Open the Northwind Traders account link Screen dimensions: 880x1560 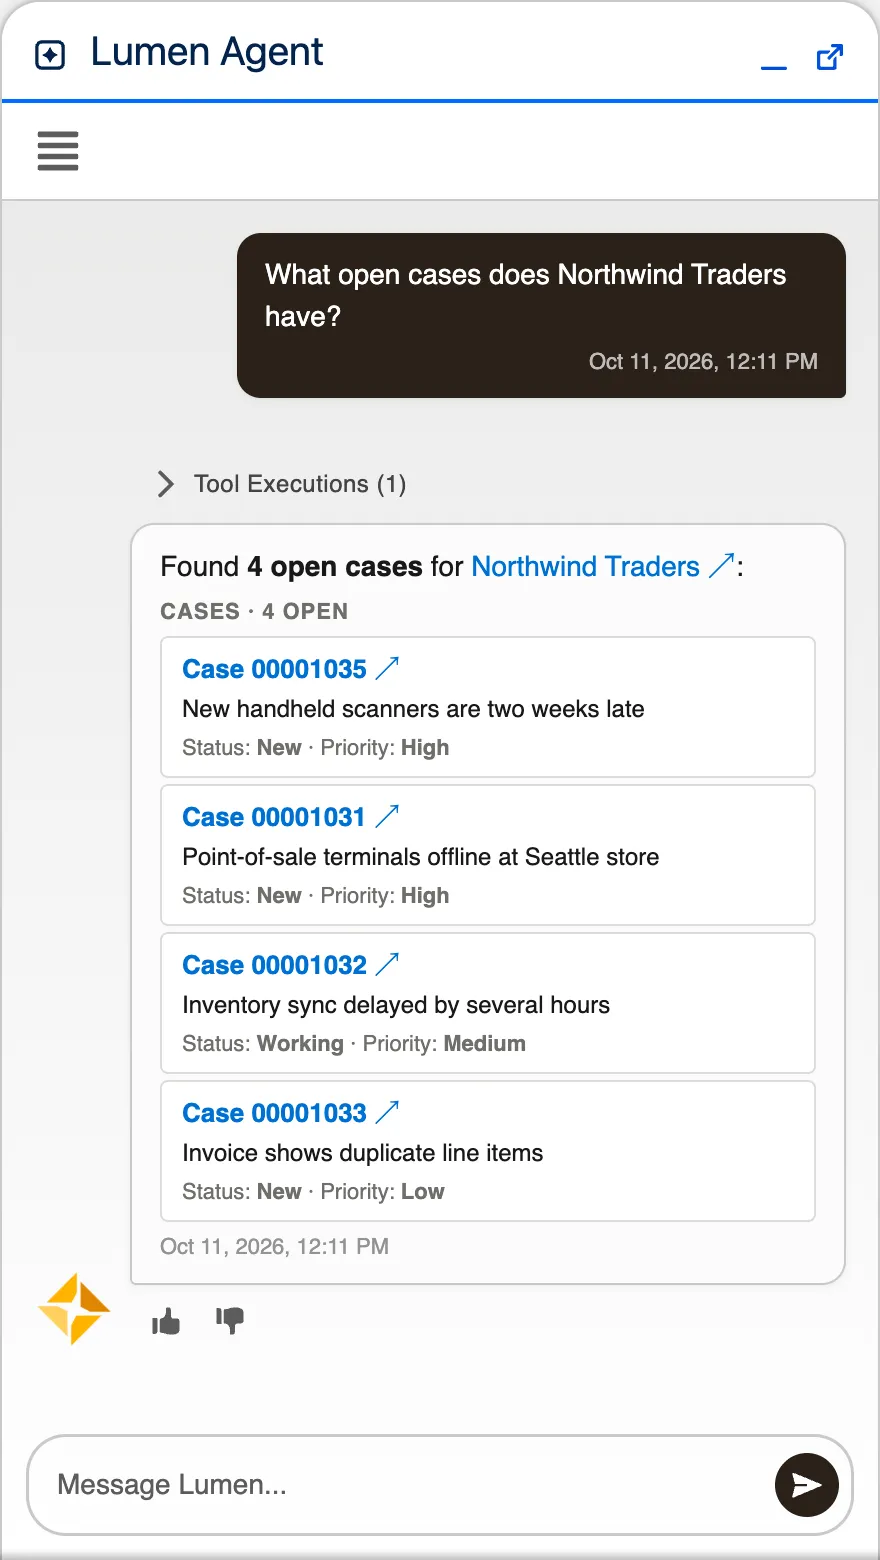[x=585, y=567]
